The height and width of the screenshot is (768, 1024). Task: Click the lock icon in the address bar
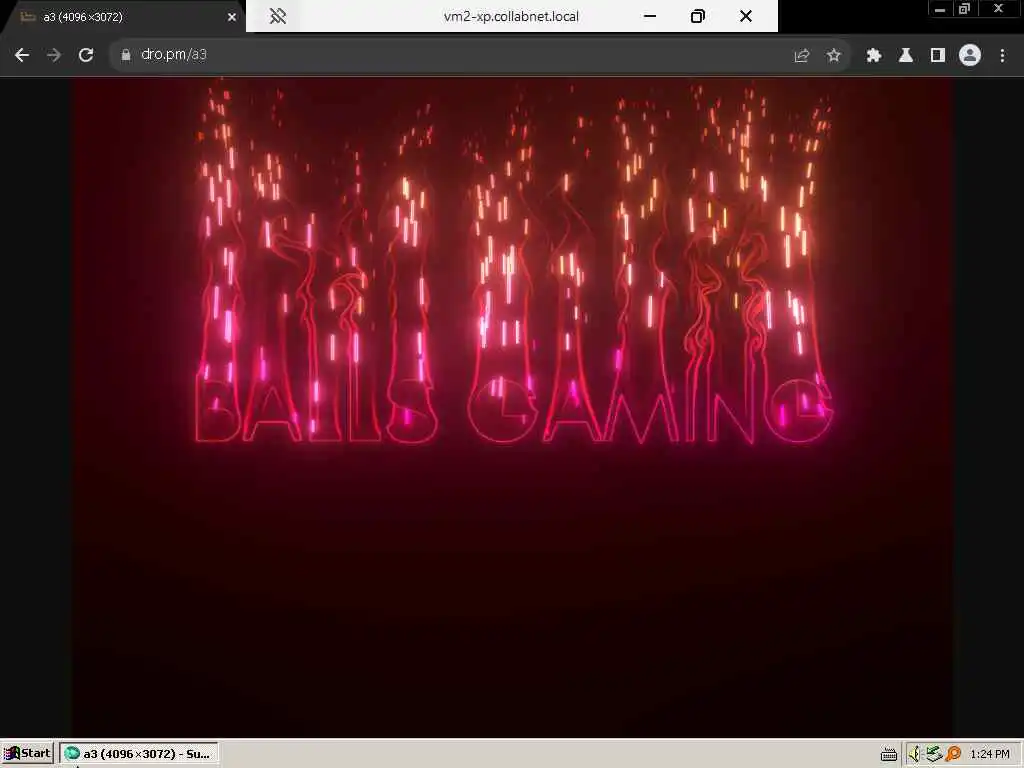tap(126, 56)
